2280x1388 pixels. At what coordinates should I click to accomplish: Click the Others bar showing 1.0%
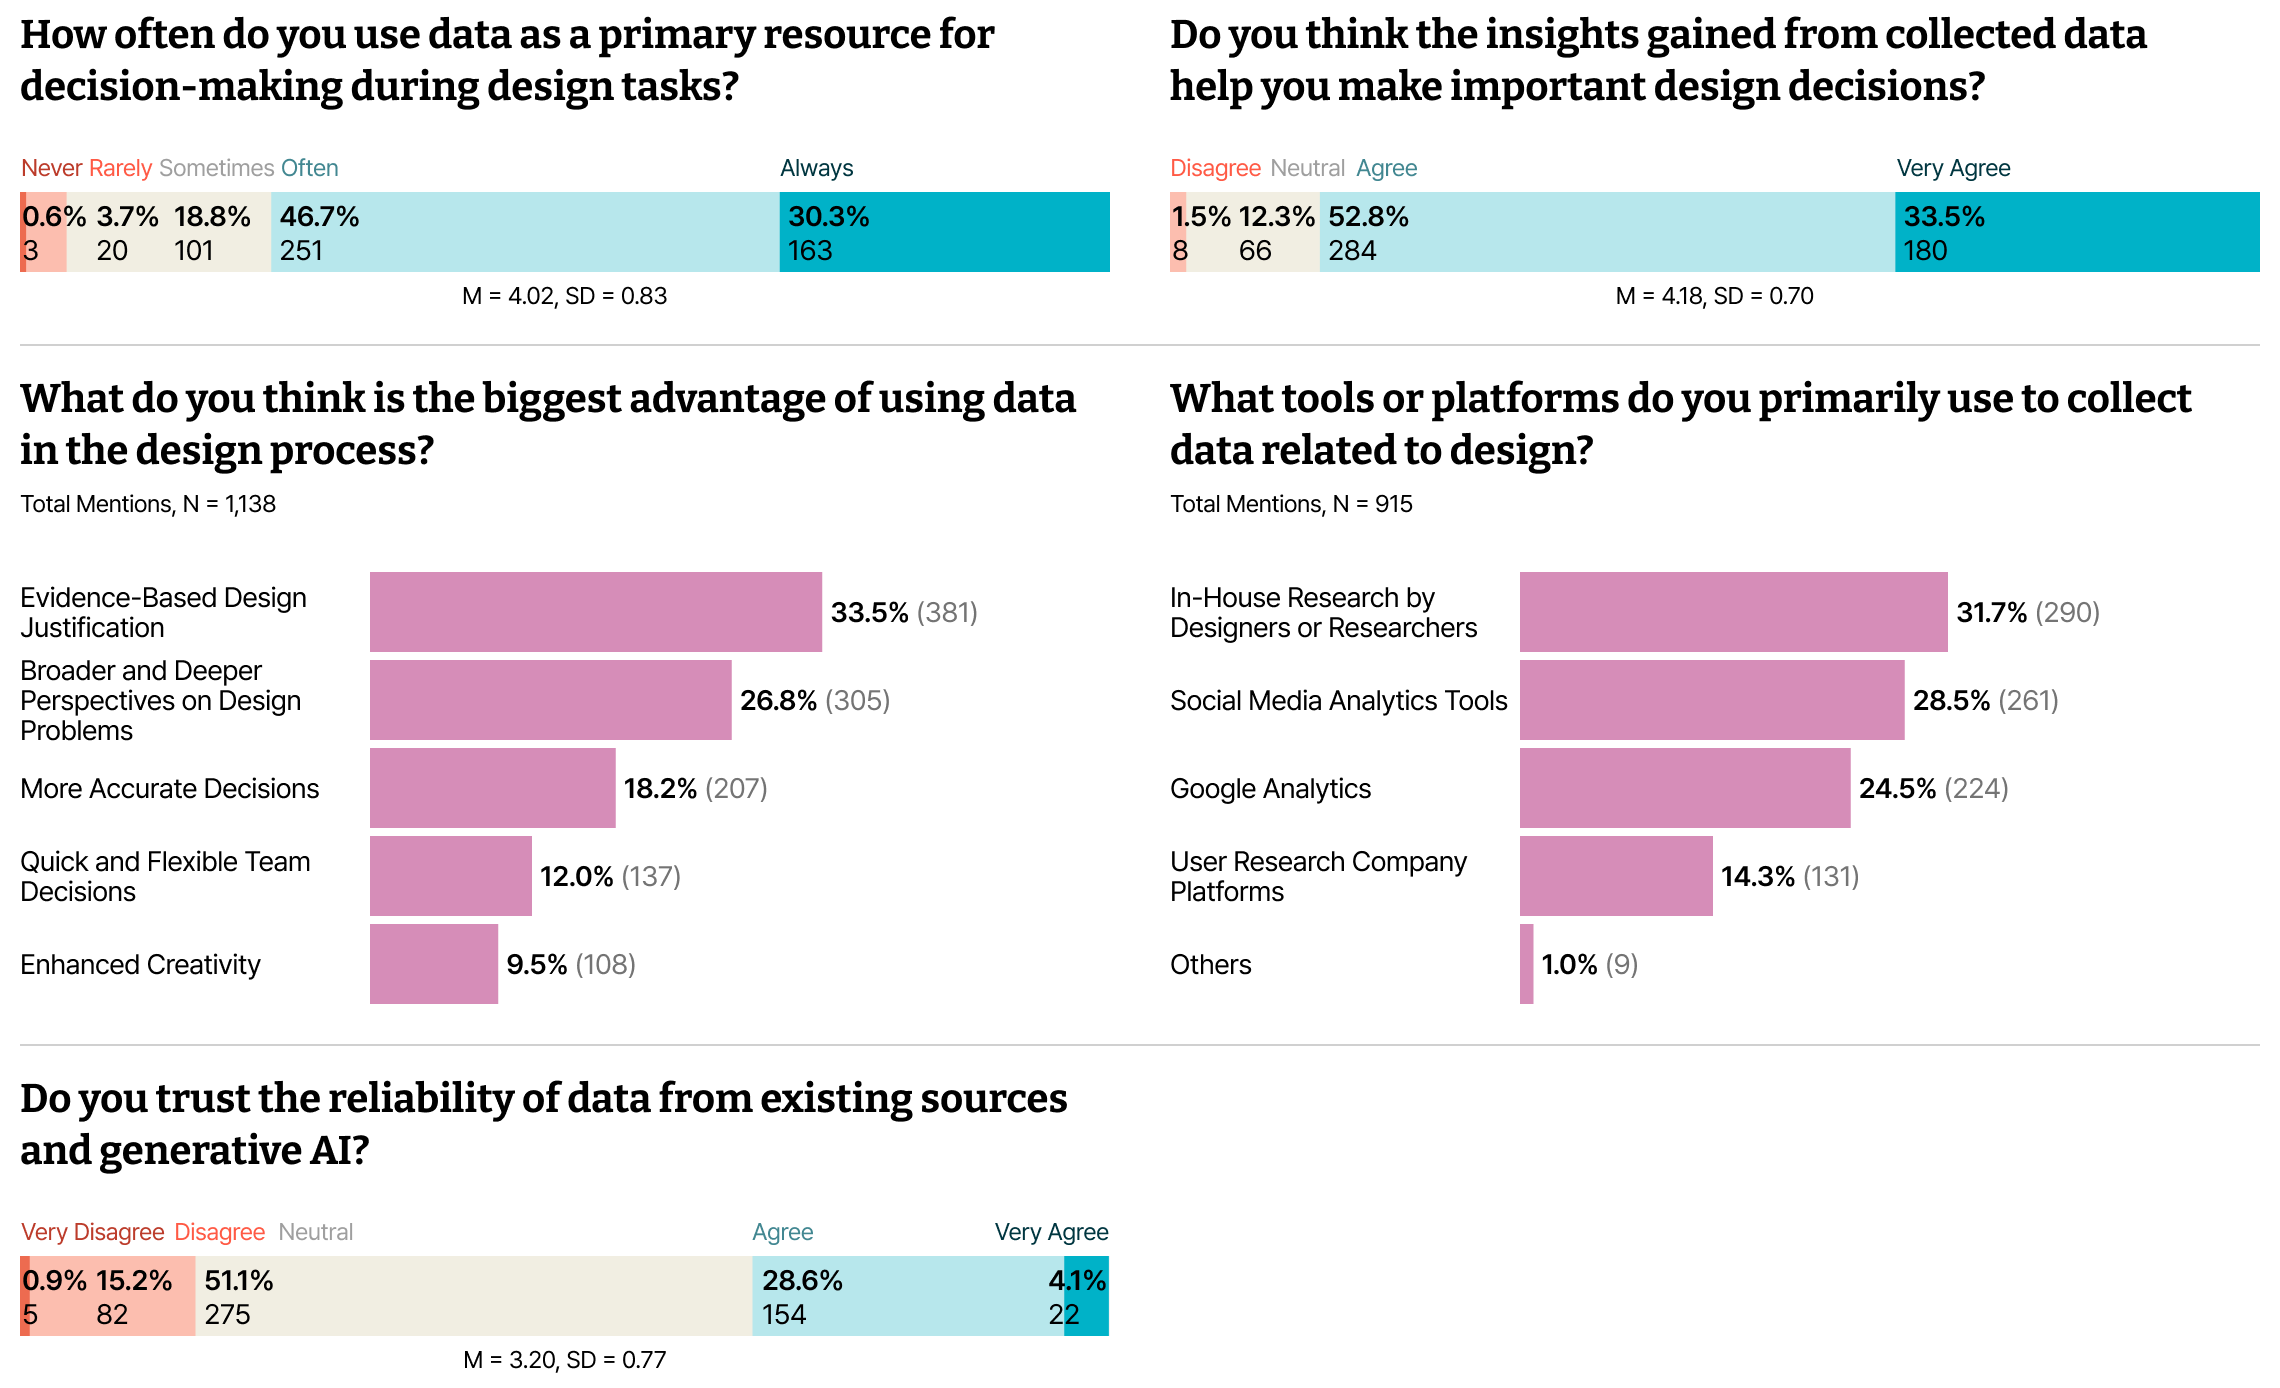click(1527, 964)
